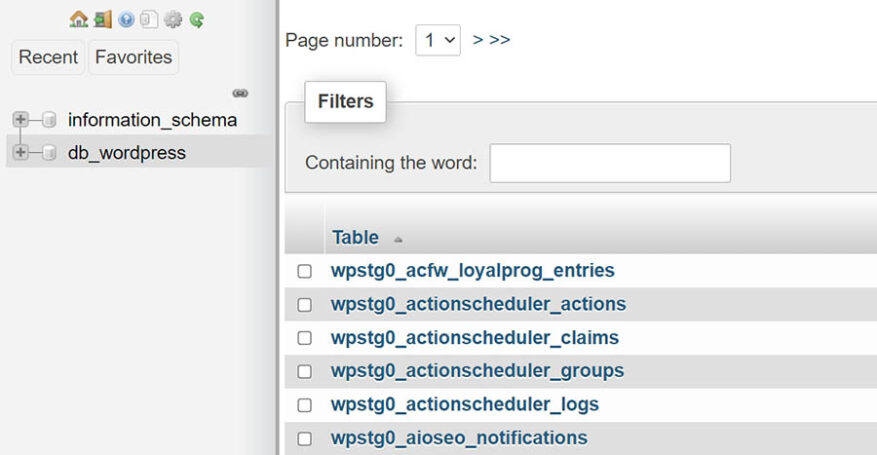Screen dimensions: 877x455
Task: Expand the information_schema tree node
Action: (x=19, y=120)
